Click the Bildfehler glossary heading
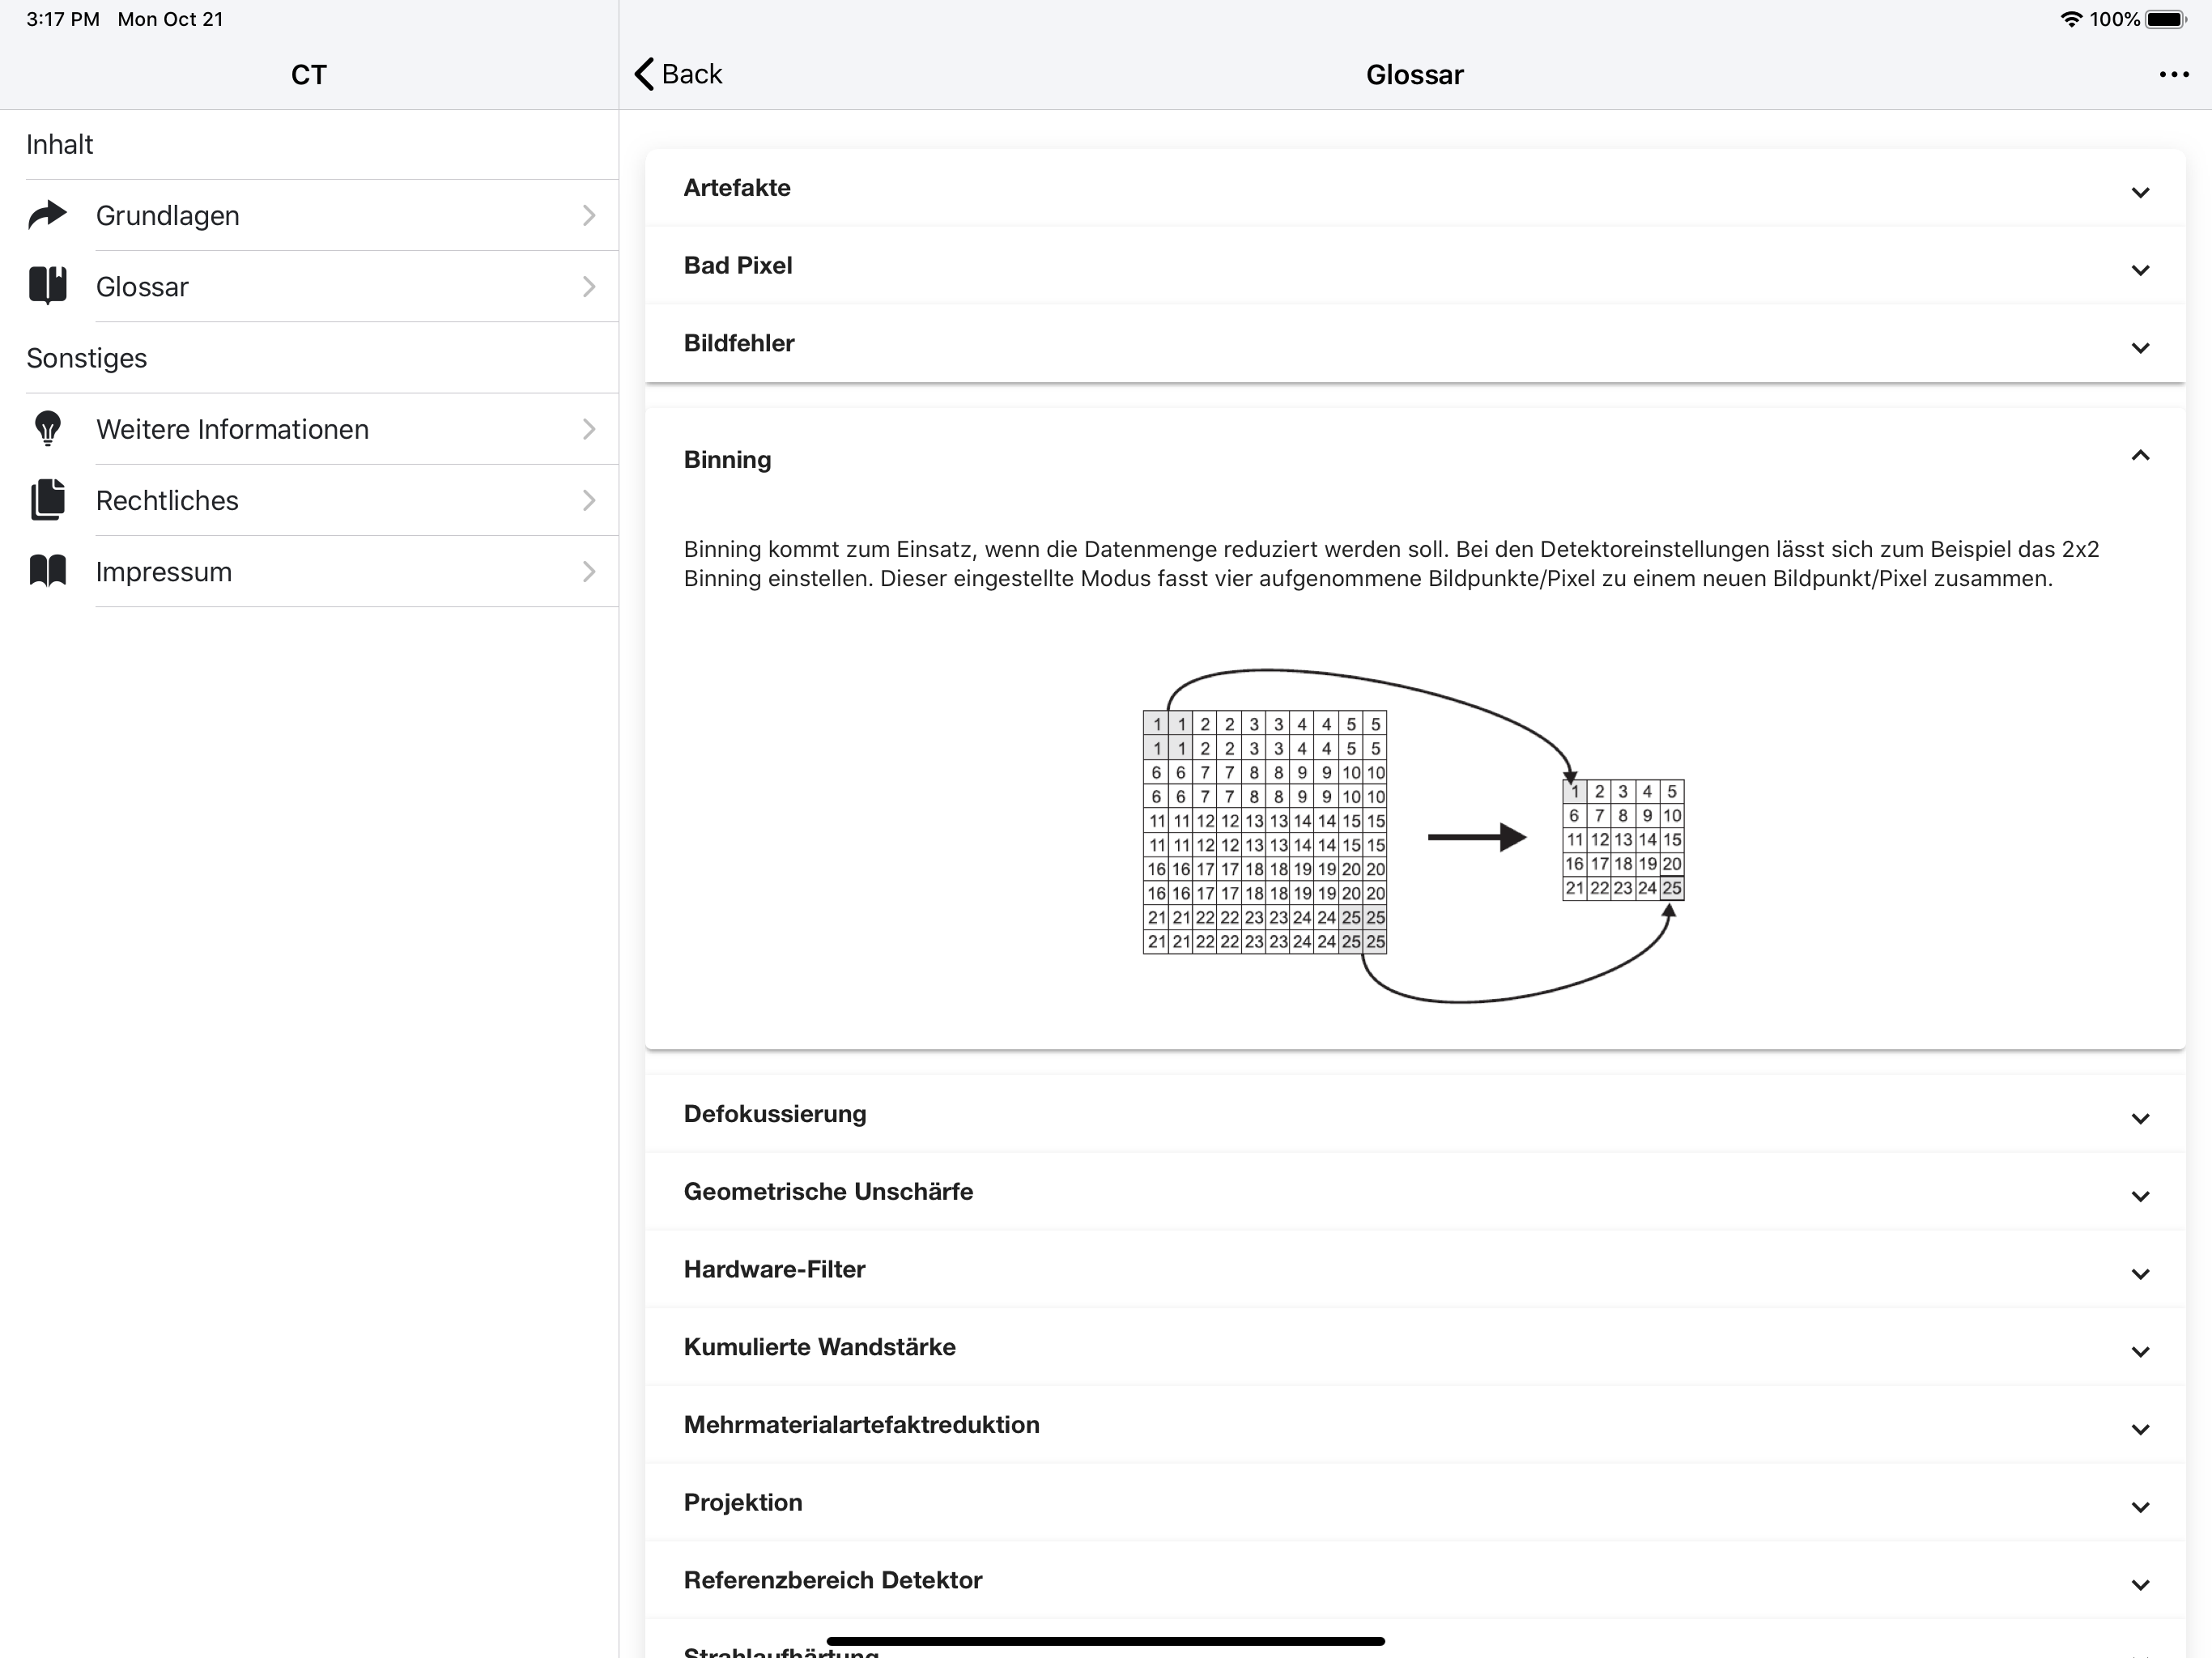 pos(739,343)
